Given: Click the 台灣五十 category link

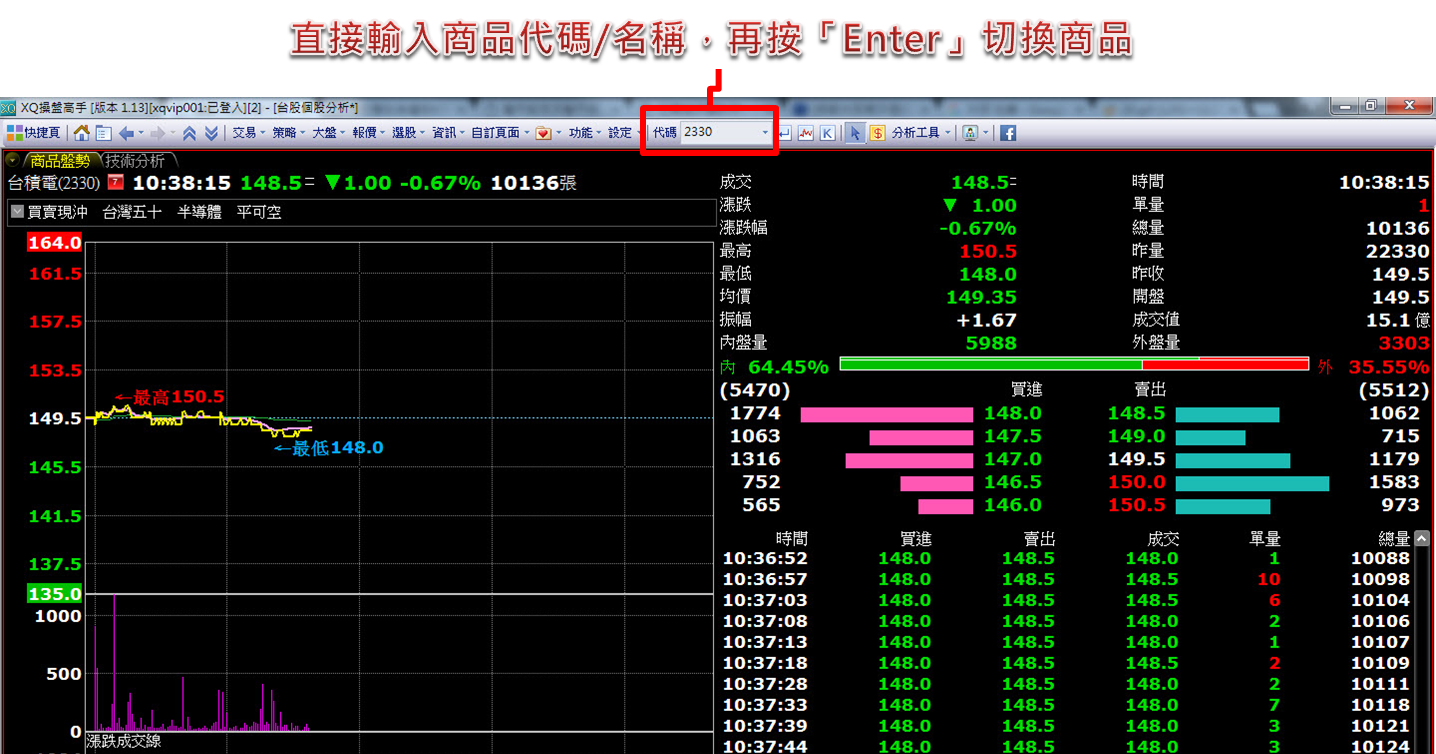Looking at the screenshot, I should point(132,212).
